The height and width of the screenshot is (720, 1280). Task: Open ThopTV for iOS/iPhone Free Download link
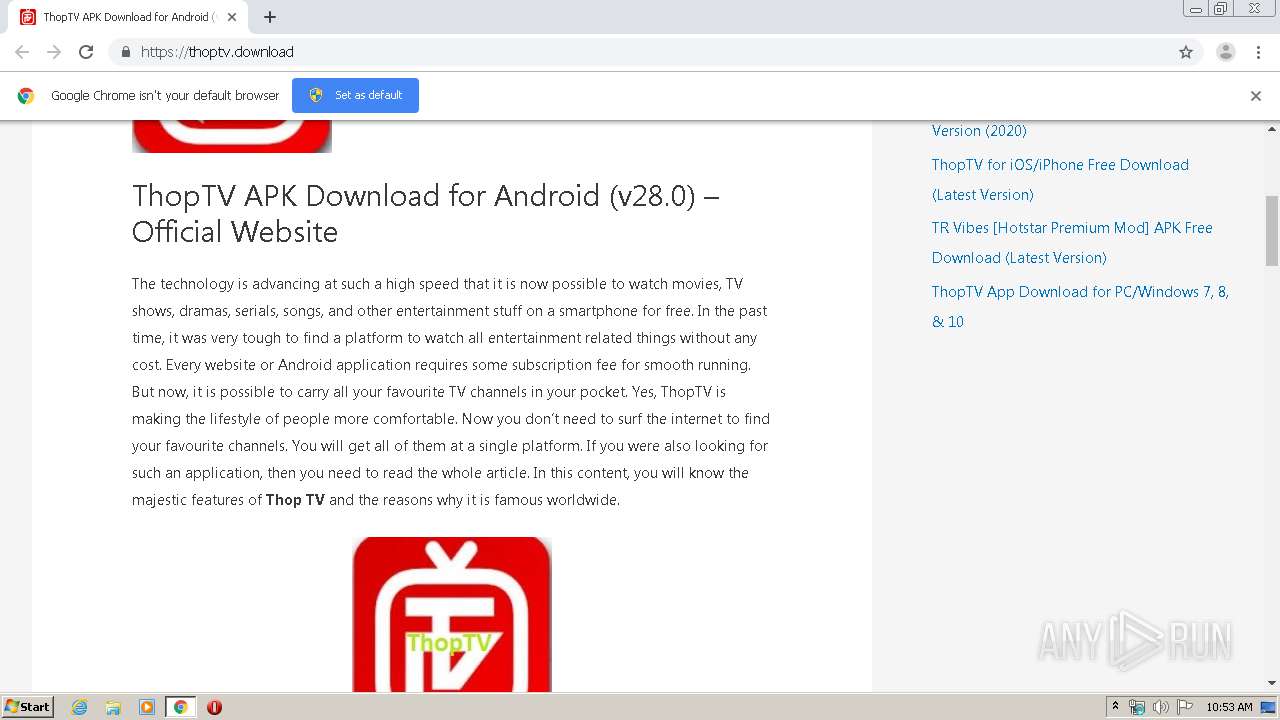click(x=1060, y=180)
